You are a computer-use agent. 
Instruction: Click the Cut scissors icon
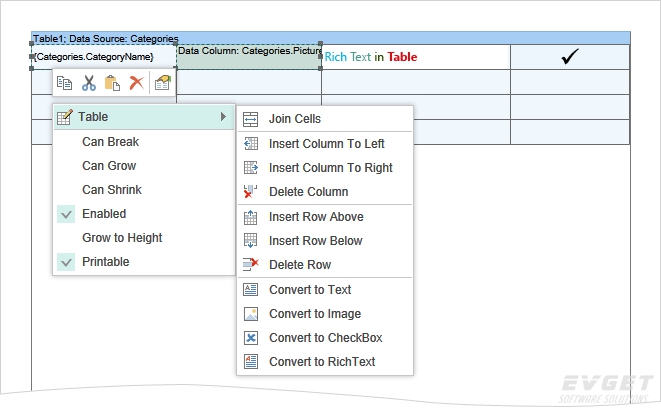pyautogui.click(x=89, y=83)
